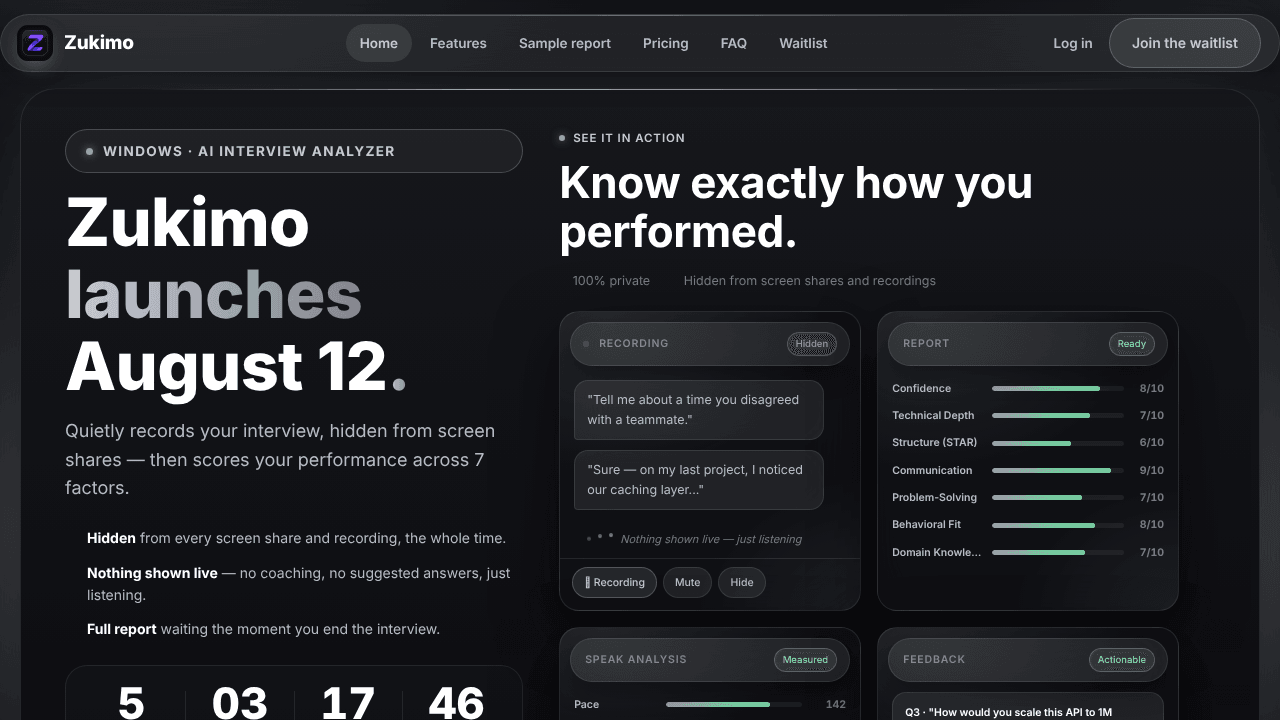Screen dimensions: 1280x720
Task: Click the Log in link
Action: 1073,43
